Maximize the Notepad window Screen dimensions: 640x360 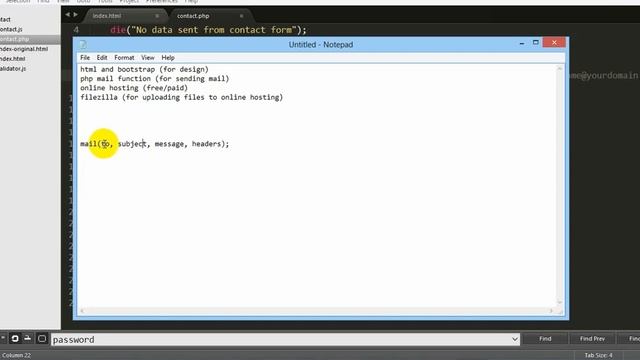point(536,43)
